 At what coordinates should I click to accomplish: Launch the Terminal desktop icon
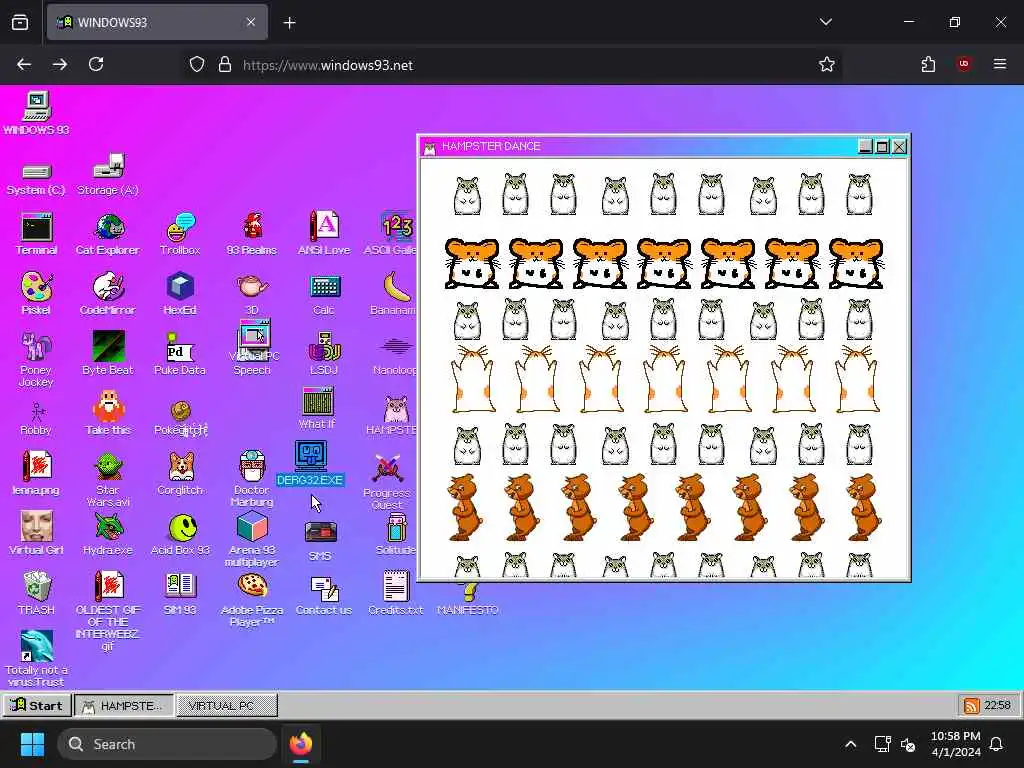coord(36,234)
